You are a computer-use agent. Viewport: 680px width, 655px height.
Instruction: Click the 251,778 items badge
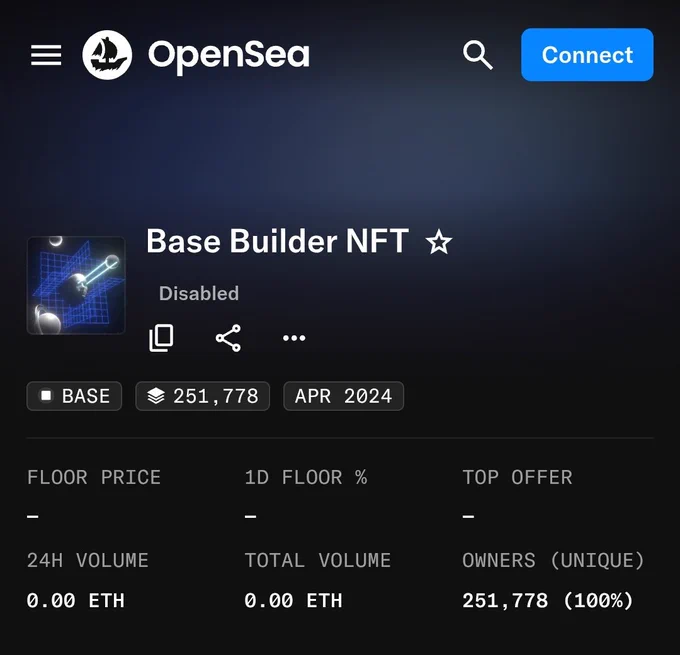203,396
